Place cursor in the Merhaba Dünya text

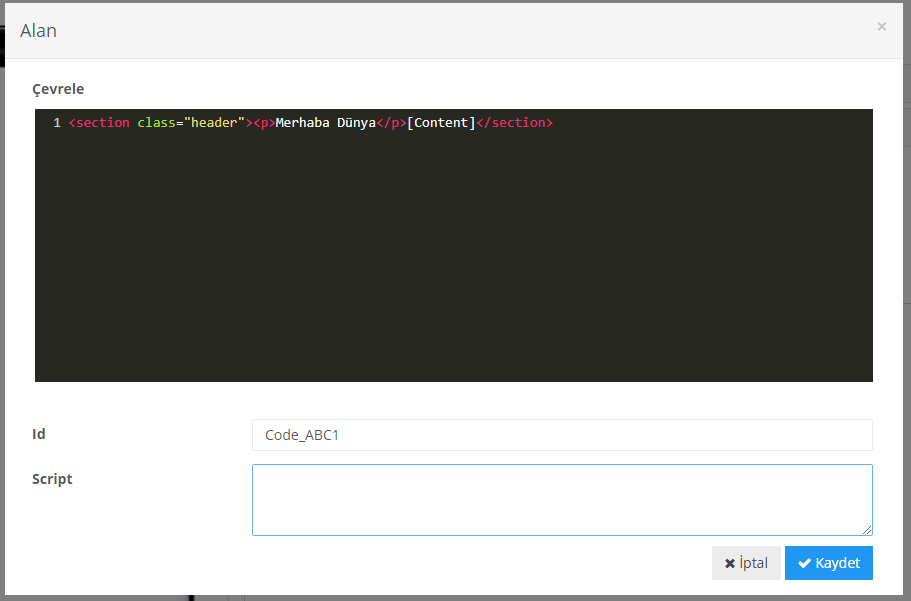[x=325, y=123]
